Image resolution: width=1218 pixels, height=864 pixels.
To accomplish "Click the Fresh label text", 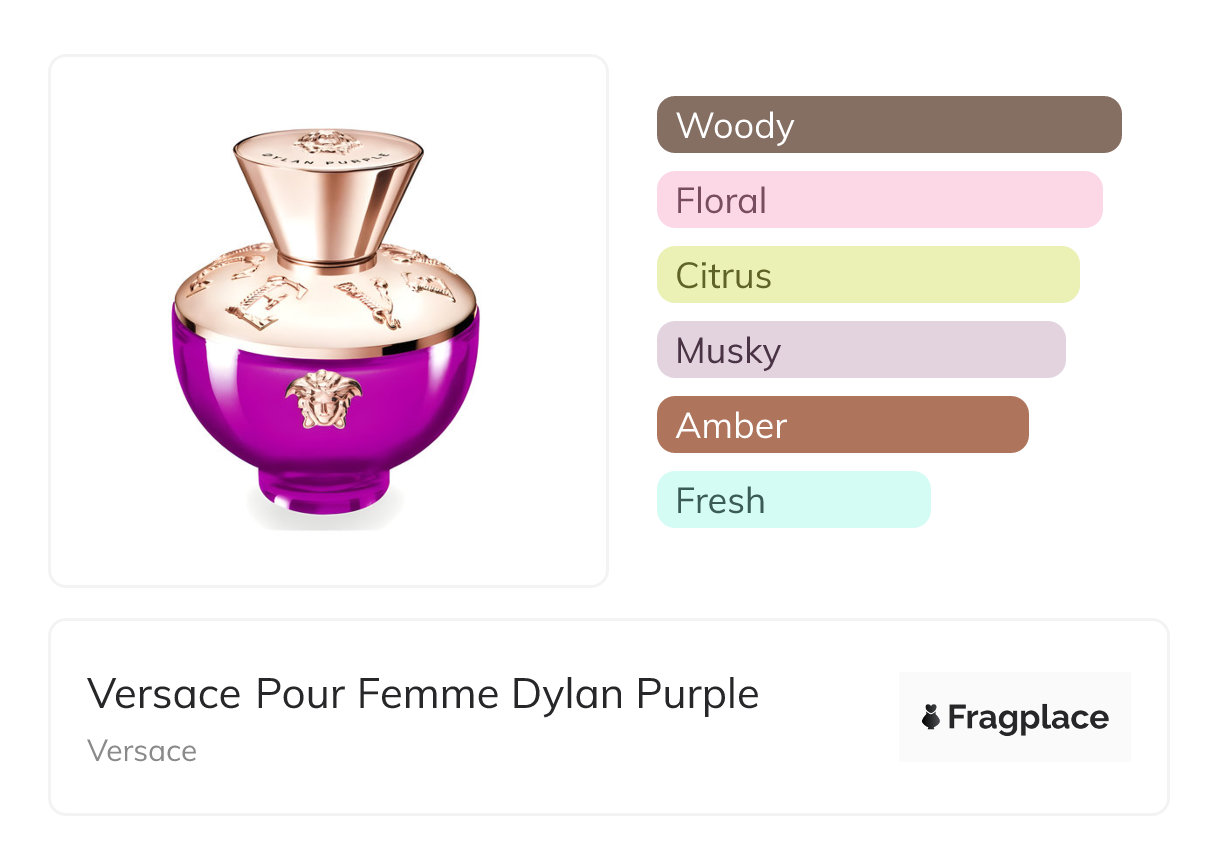I will pos(720,501).
